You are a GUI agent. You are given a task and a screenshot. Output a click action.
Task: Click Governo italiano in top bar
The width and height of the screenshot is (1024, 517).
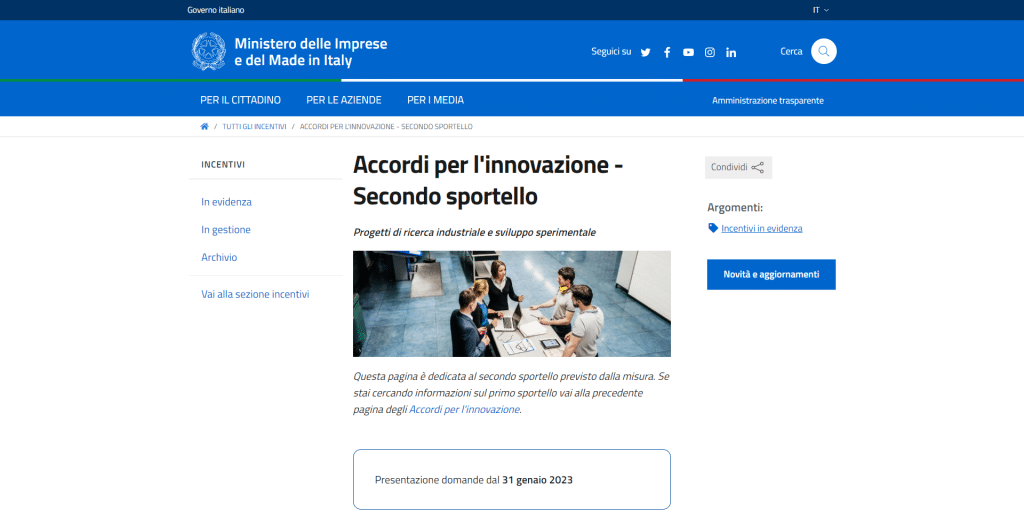coord(216,10)
